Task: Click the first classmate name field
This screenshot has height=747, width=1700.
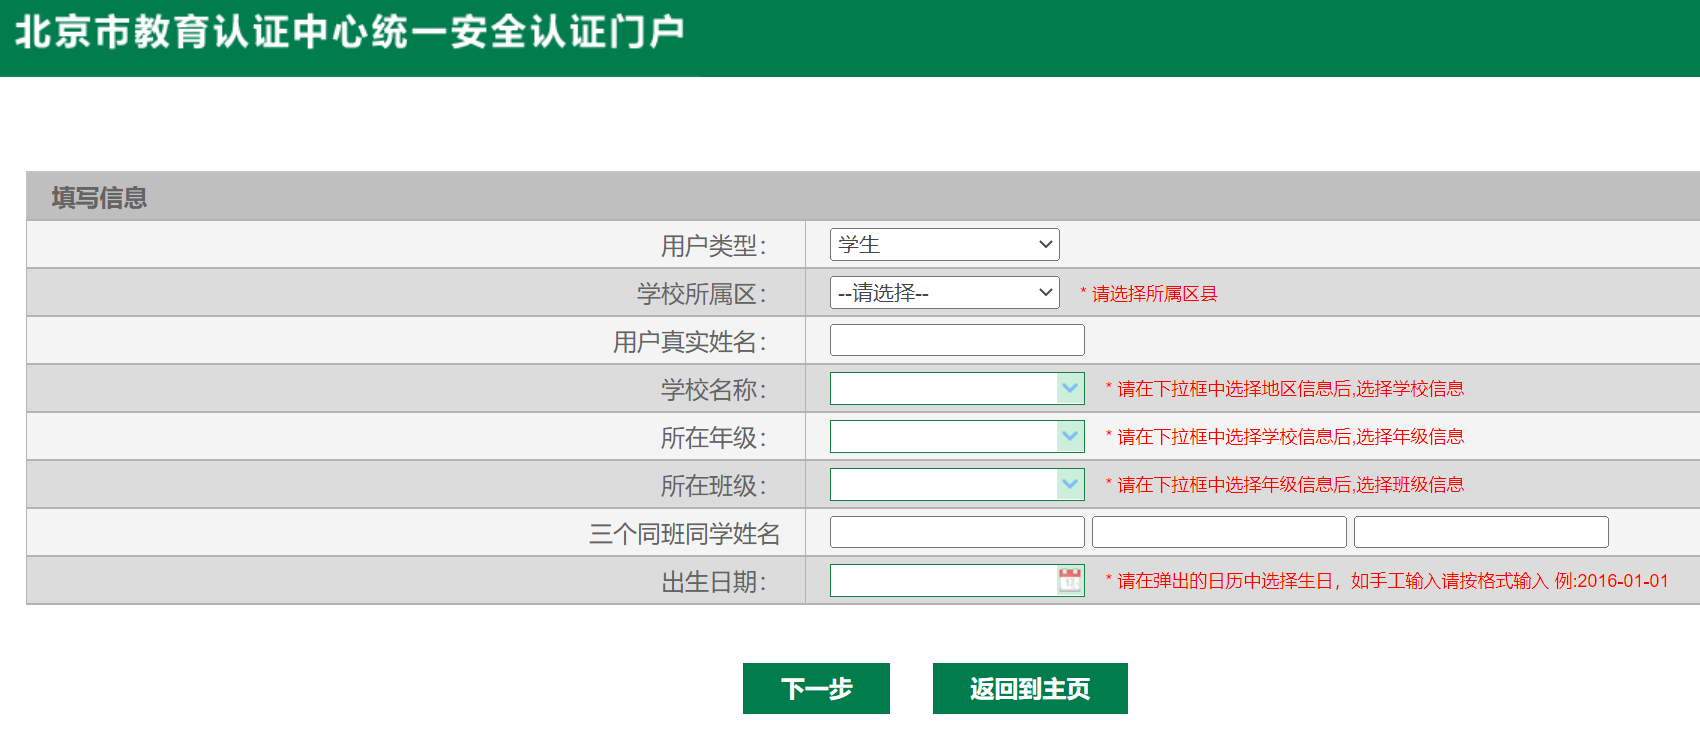Action: (x=957, y=532)
